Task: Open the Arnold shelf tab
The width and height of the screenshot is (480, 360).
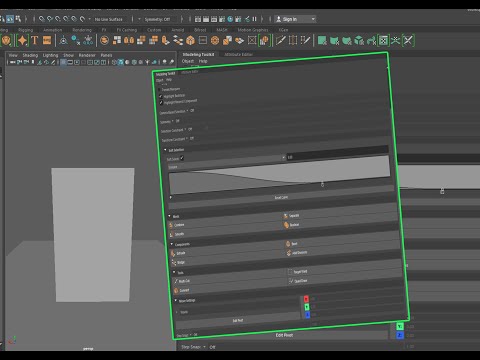Action: tap(178, 30)
